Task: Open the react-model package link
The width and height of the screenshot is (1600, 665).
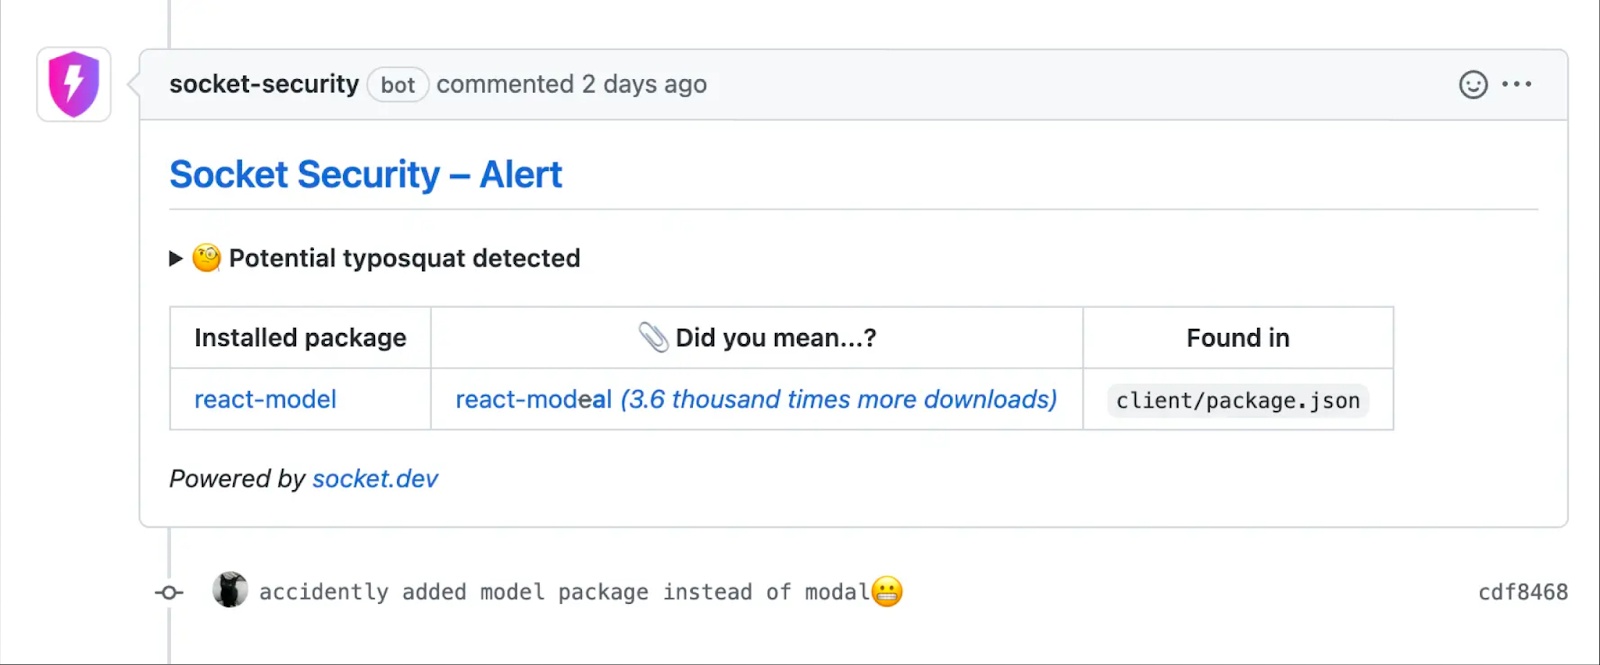Action: (x=265, y=400)
